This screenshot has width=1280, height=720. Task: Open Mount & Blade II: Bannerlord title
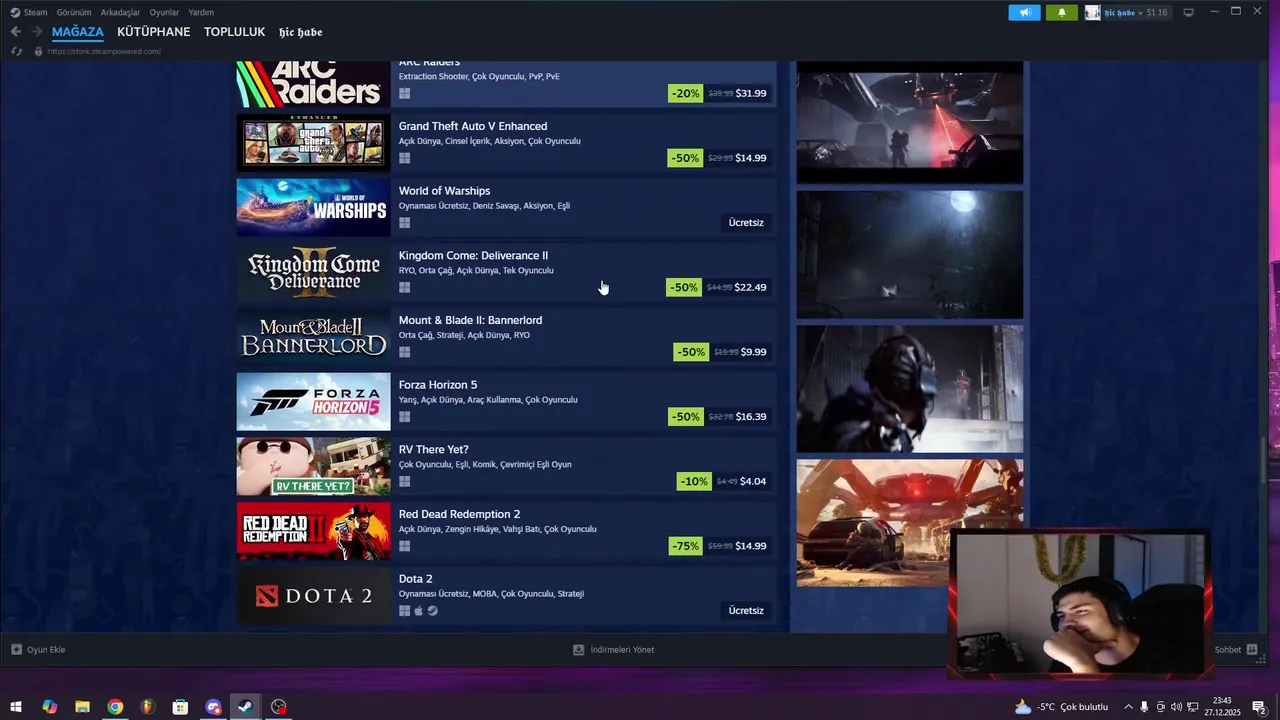click(470, 320)
